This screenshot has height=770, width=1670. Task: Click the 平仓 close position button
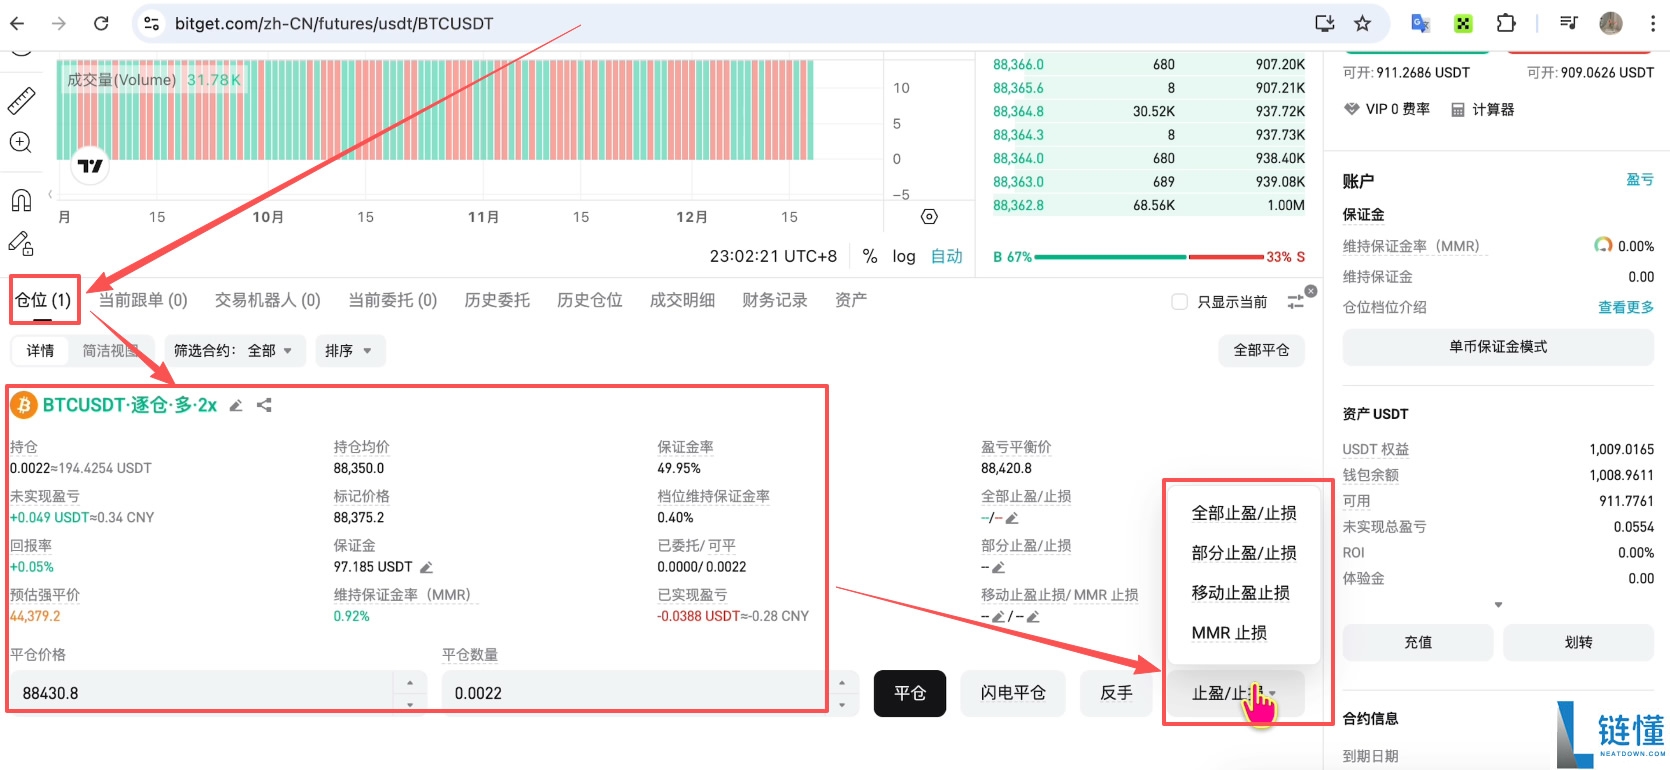(910, 693)
